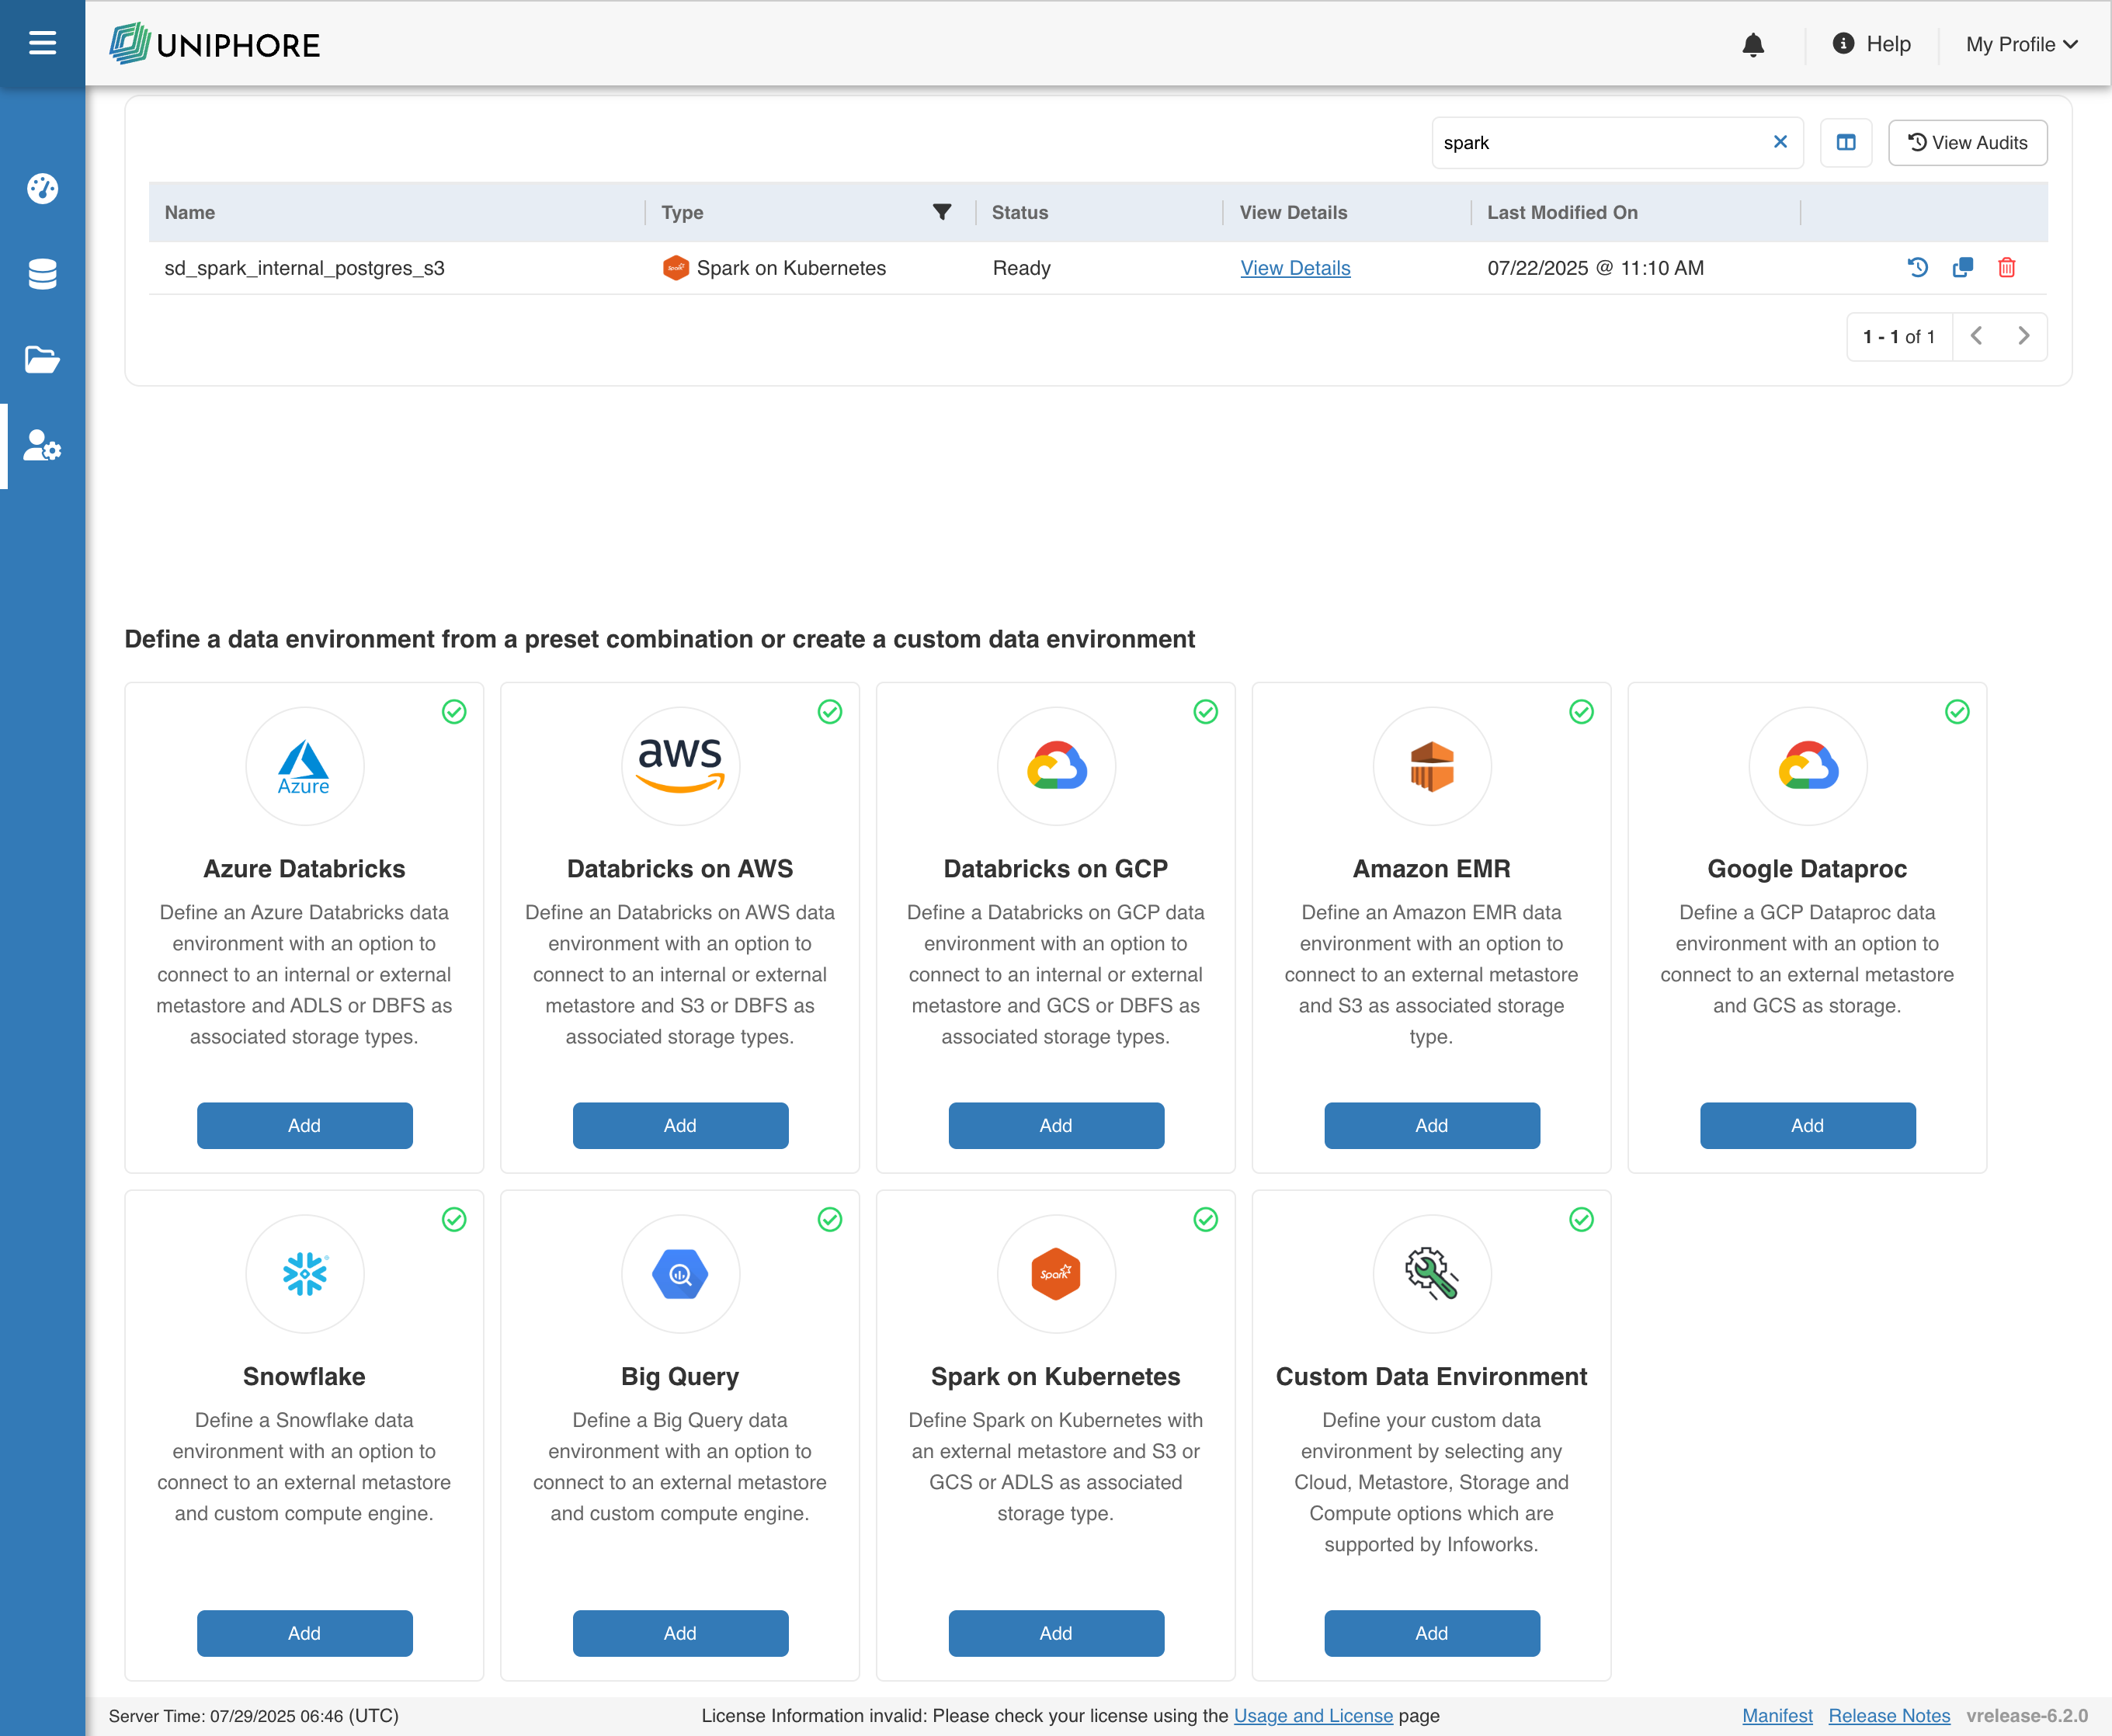Click the Custom Data Environment green checkmark

pyautogui.click(x=1581, y=1219)
